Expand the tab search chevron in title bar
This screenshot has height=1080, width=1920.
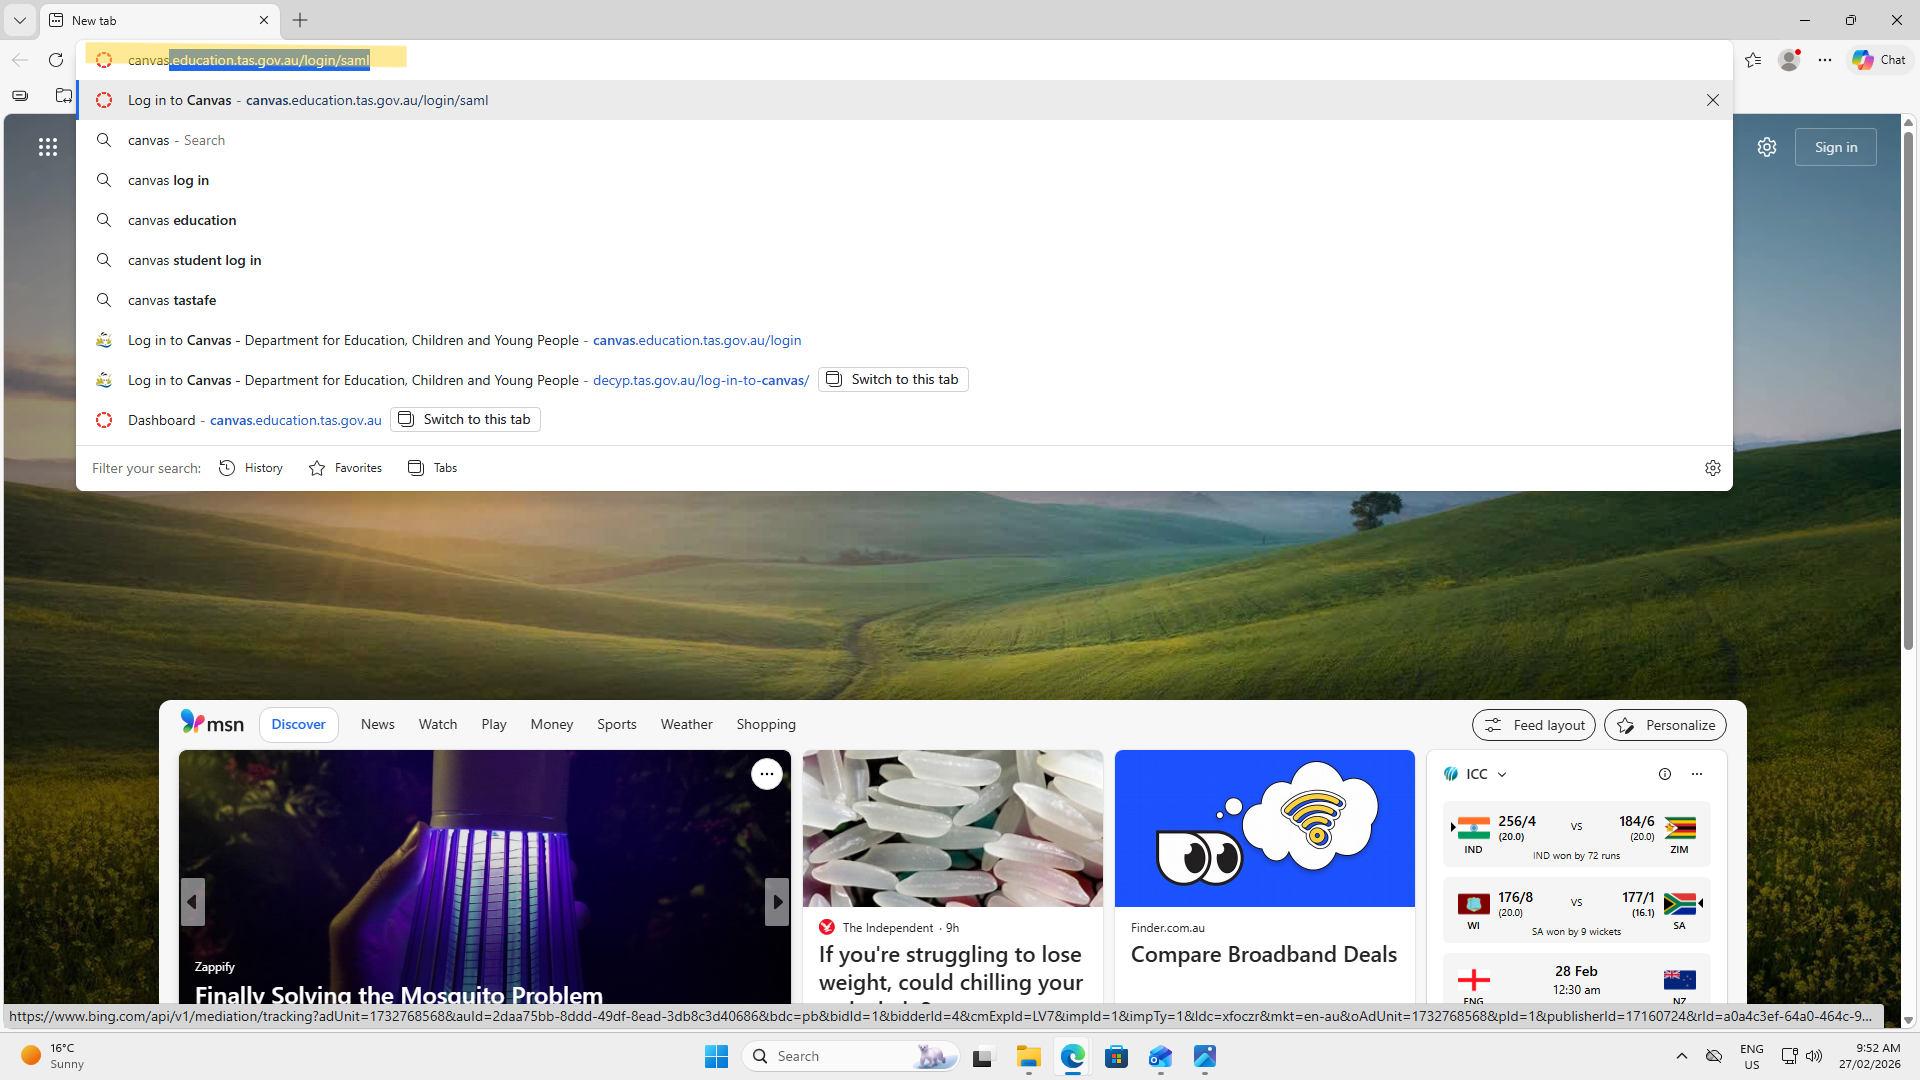click(x=20, y=20)
